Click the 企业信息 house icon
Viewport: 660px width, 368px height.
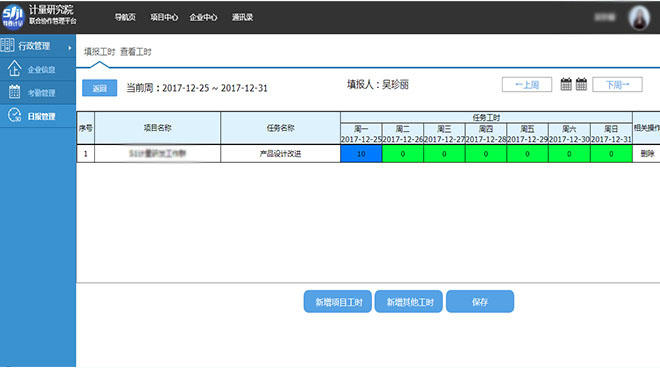click(x=14, y=69)
